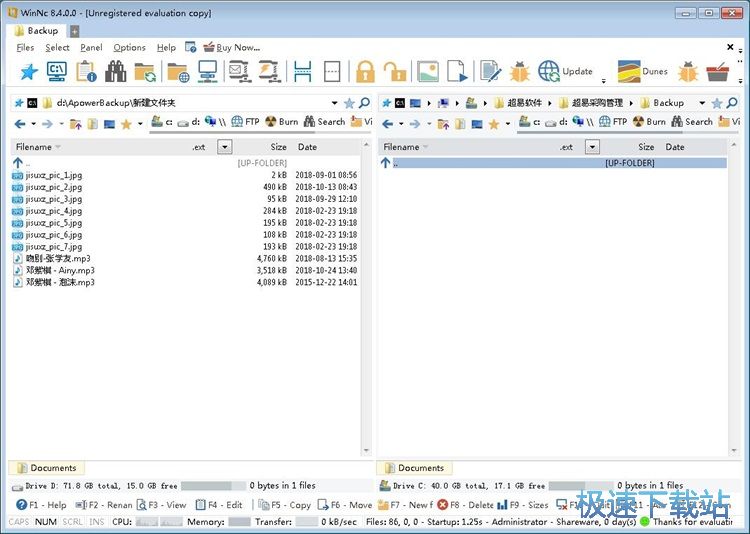This screenshot has height=534, width=750.
Task: Click the FTP globe icon in left panel
Action: click(x=245, y=122)
